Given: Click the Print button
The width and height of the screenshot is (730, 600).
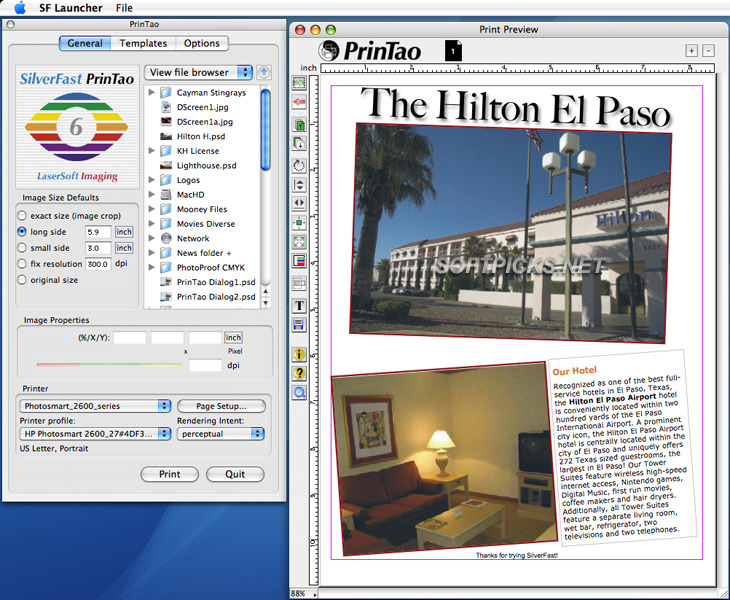Looking at the screenshot, I should 169,474.
